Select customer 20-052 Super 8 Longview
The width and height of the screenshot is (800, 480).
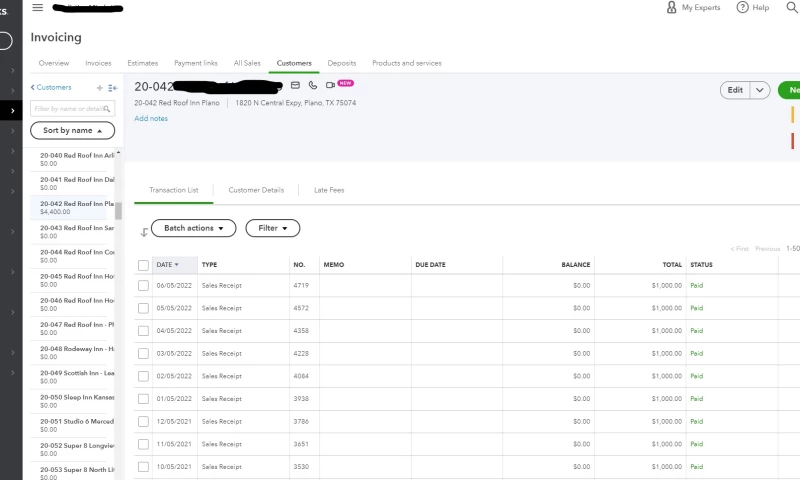click(x=72, y=449)
